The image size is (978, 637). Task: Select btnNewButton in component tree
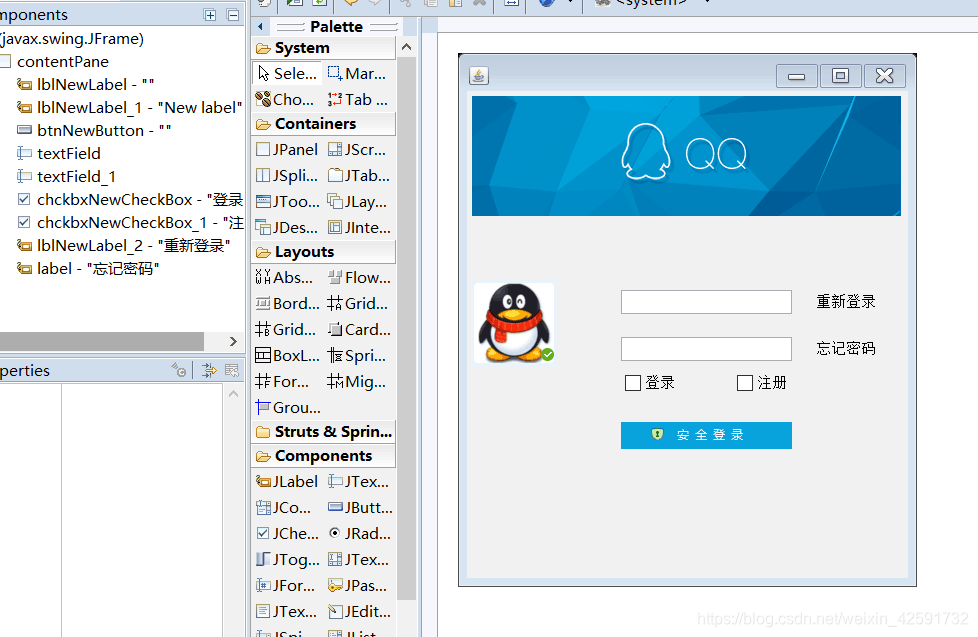pos(94,130)
